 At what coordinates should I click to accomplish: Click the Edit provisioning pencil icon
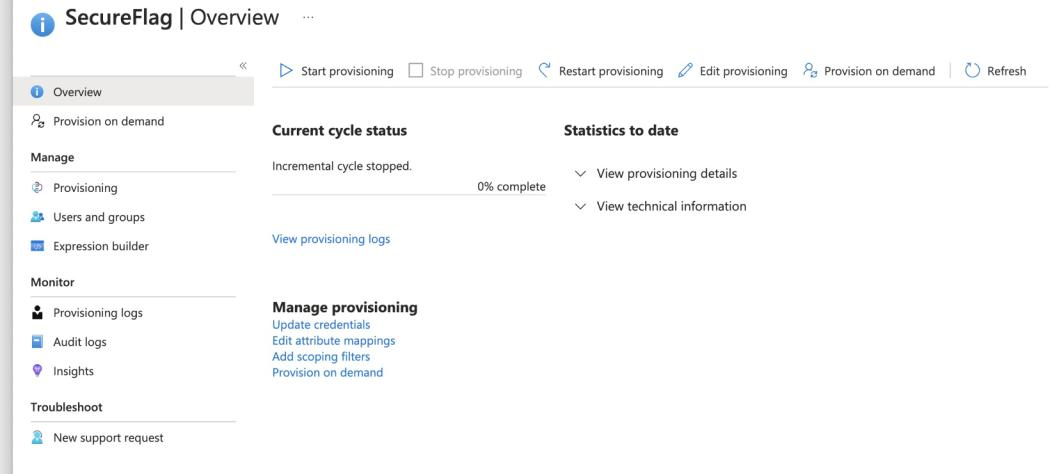685,70
